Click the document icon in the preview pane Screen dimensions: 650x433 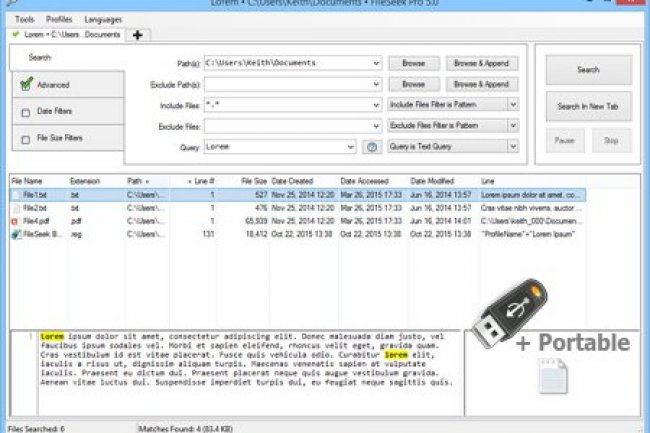(553, 376)
